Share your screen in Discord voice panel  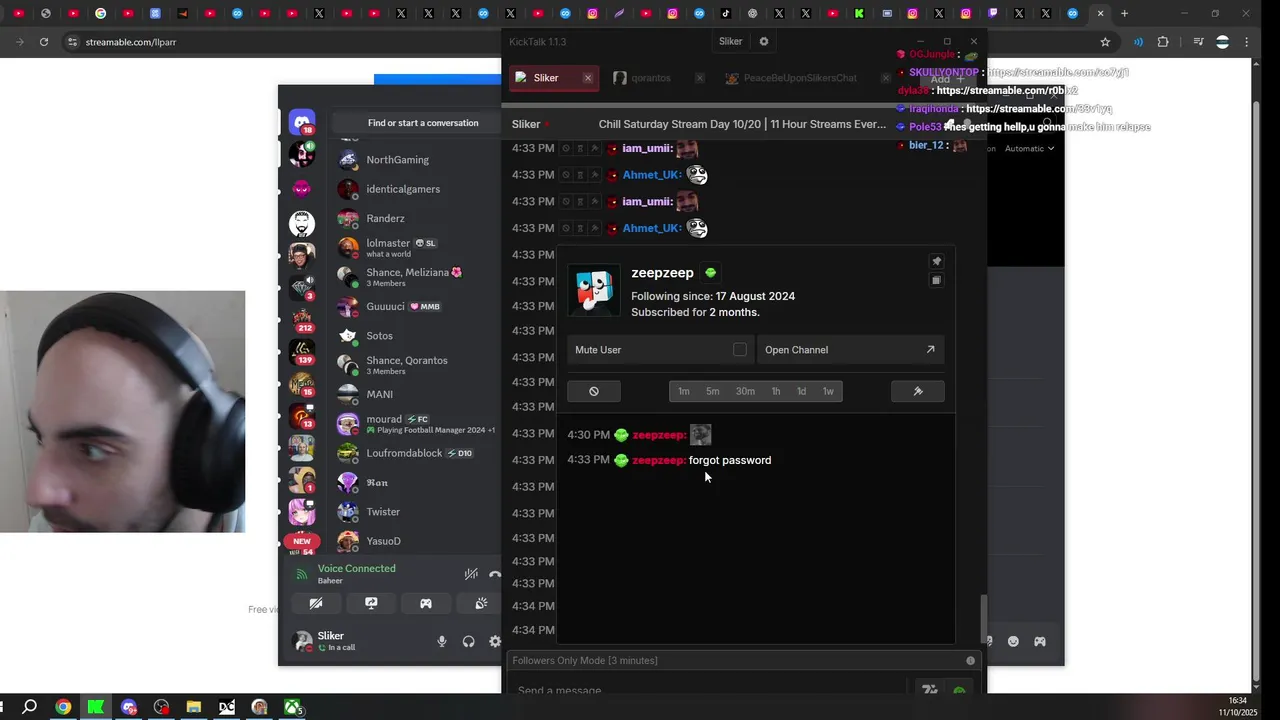click(371, 603)
